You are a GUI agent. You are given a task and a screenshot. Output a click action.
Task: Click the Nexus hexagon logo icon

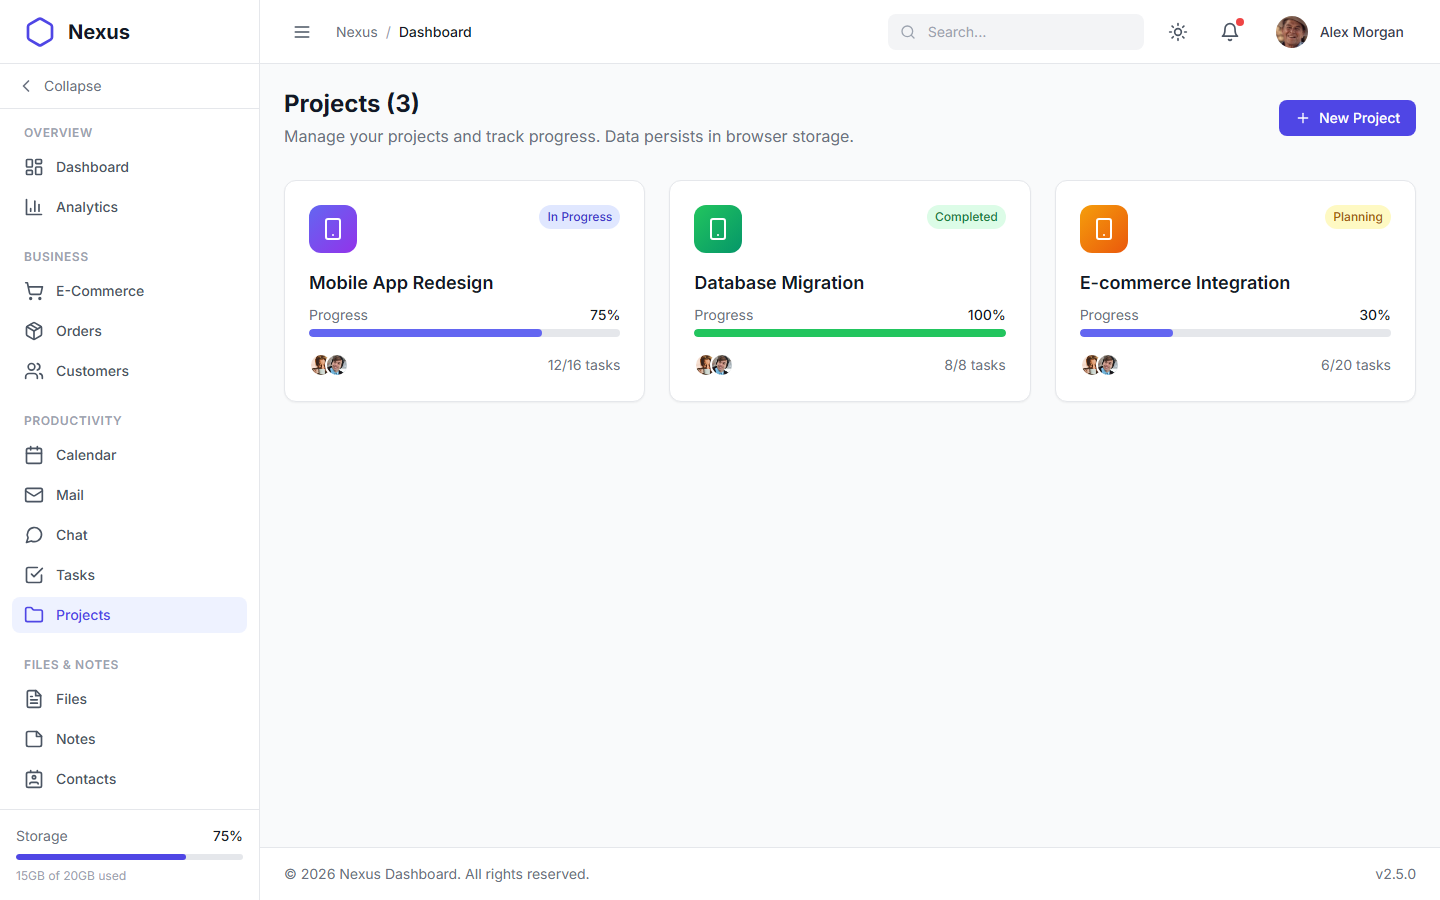[x=40, y=32]
